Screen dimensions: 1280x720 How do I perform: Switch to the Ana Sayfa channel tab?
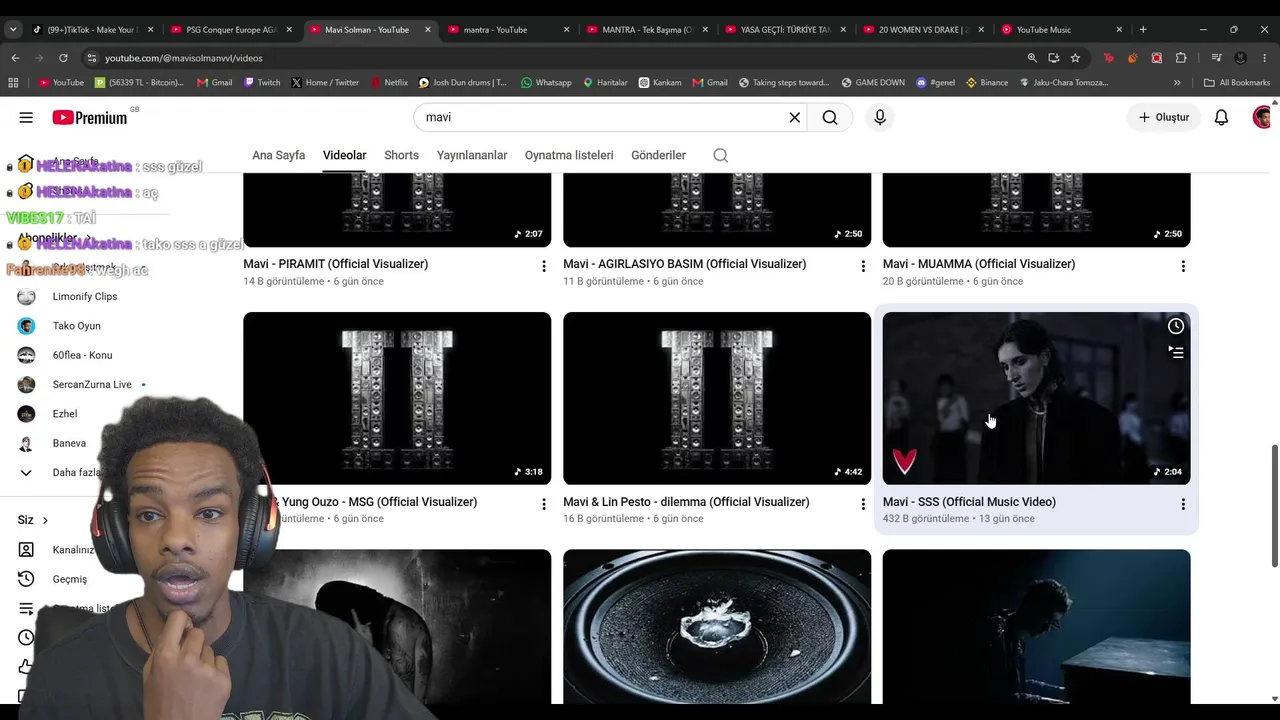(278, 155)
